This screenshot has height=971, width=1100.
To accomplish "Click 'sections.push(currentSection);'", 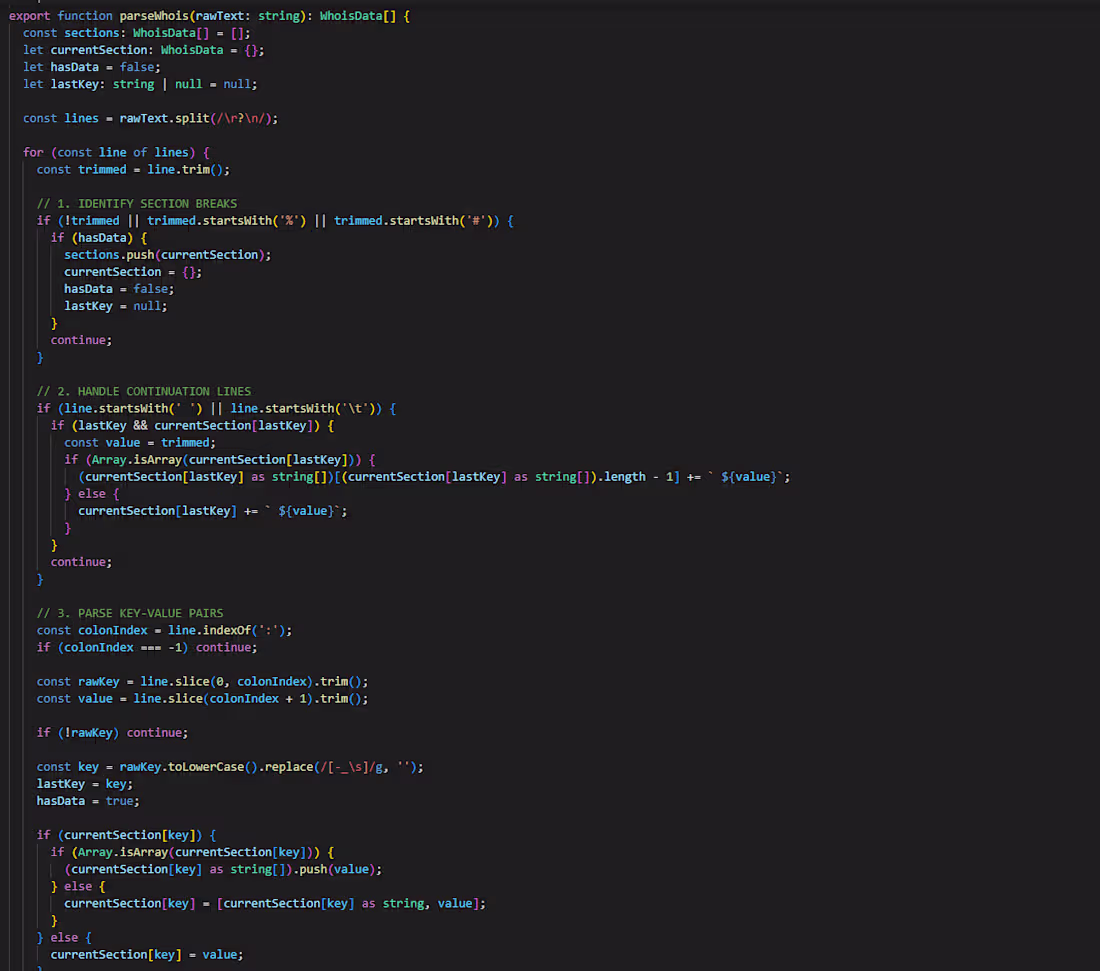I will click(167, 255).
